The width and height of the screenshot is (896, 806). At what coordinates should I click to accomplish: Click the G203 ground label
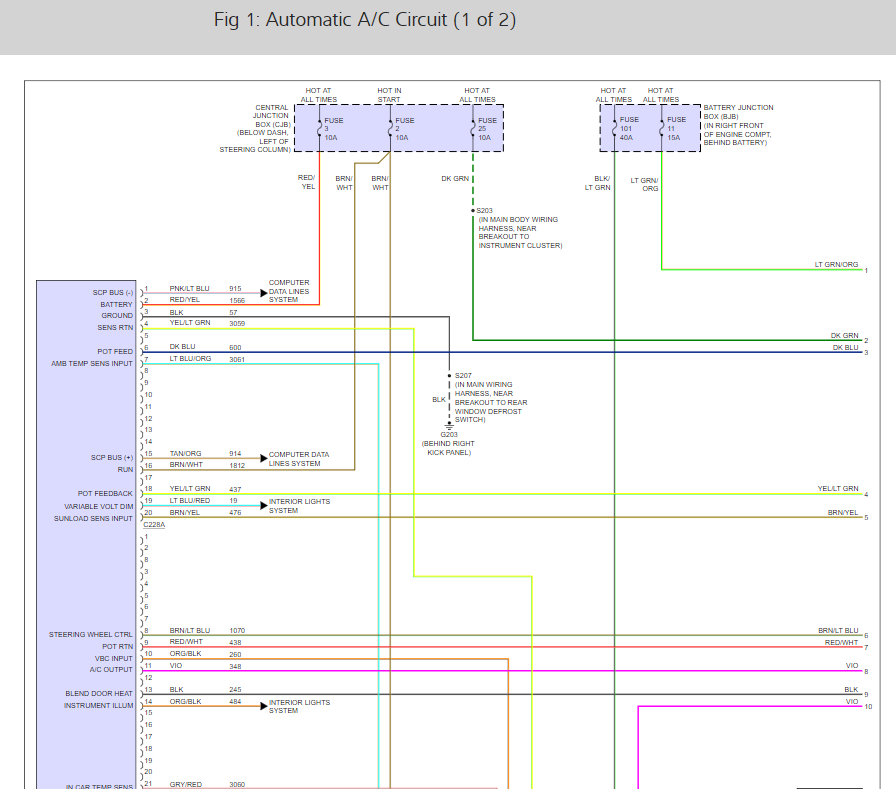pyautogui.click(x=449, y=434)
